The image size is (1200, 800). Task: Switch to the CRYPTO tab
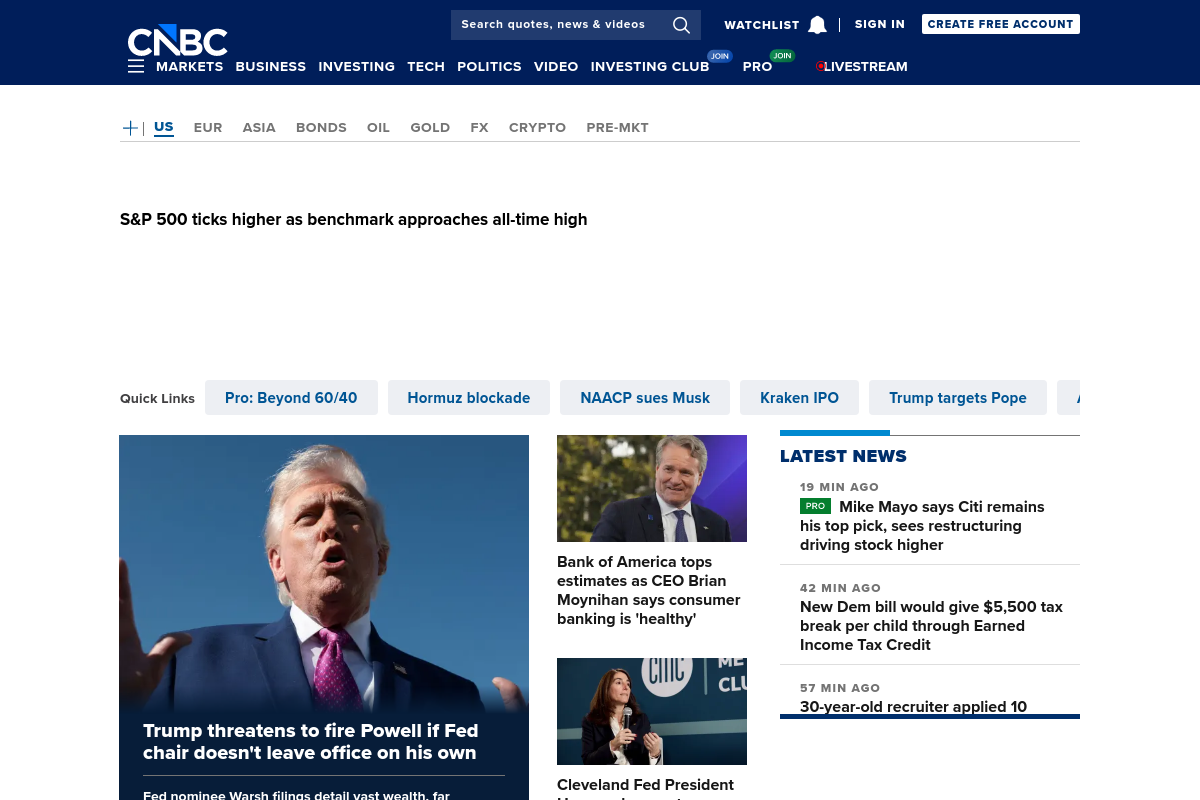537,128
